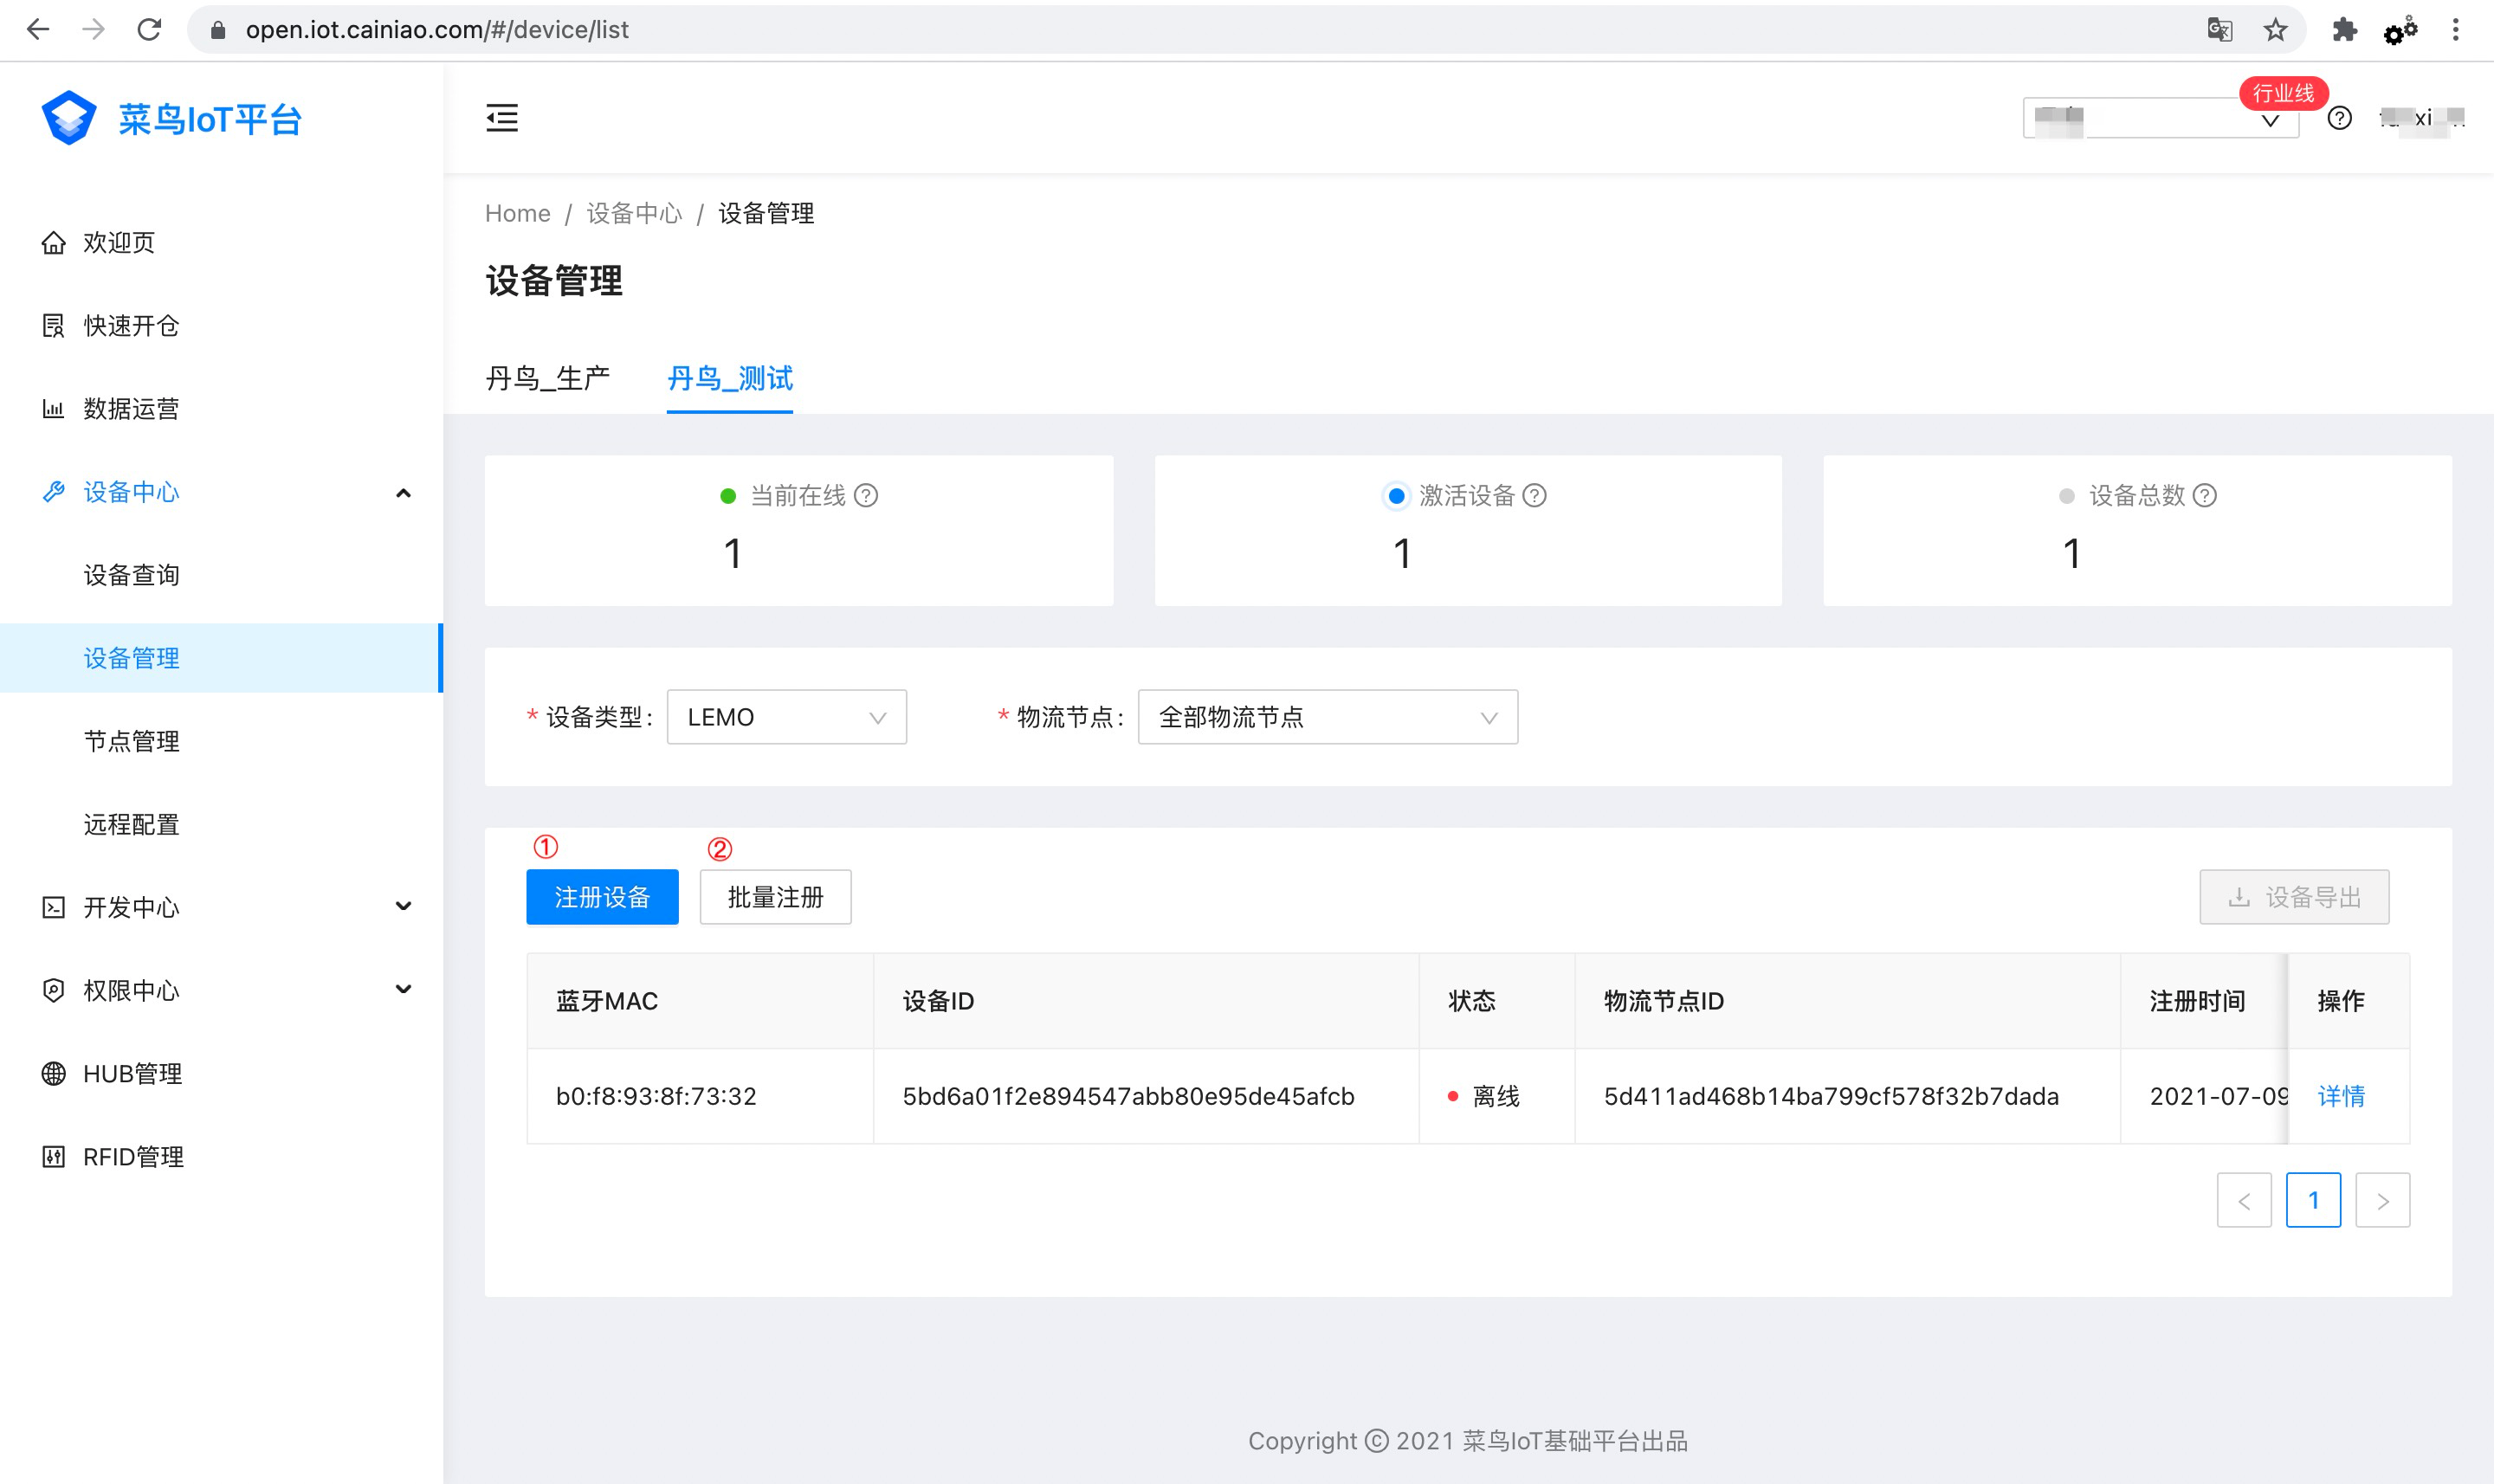Click the 批量注册 button
Screen dimensions: 2494x1484
pyautogui.click(x=775, y=897)
